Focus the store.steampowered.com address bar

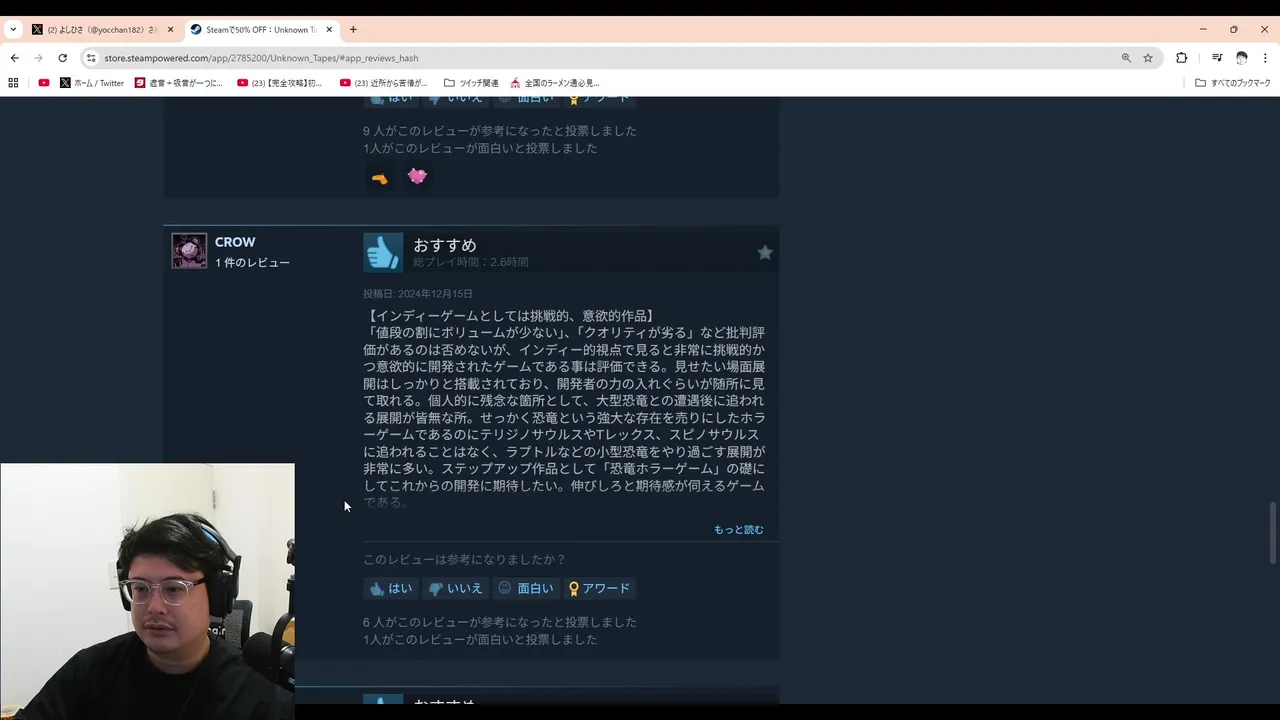[600, 58]
